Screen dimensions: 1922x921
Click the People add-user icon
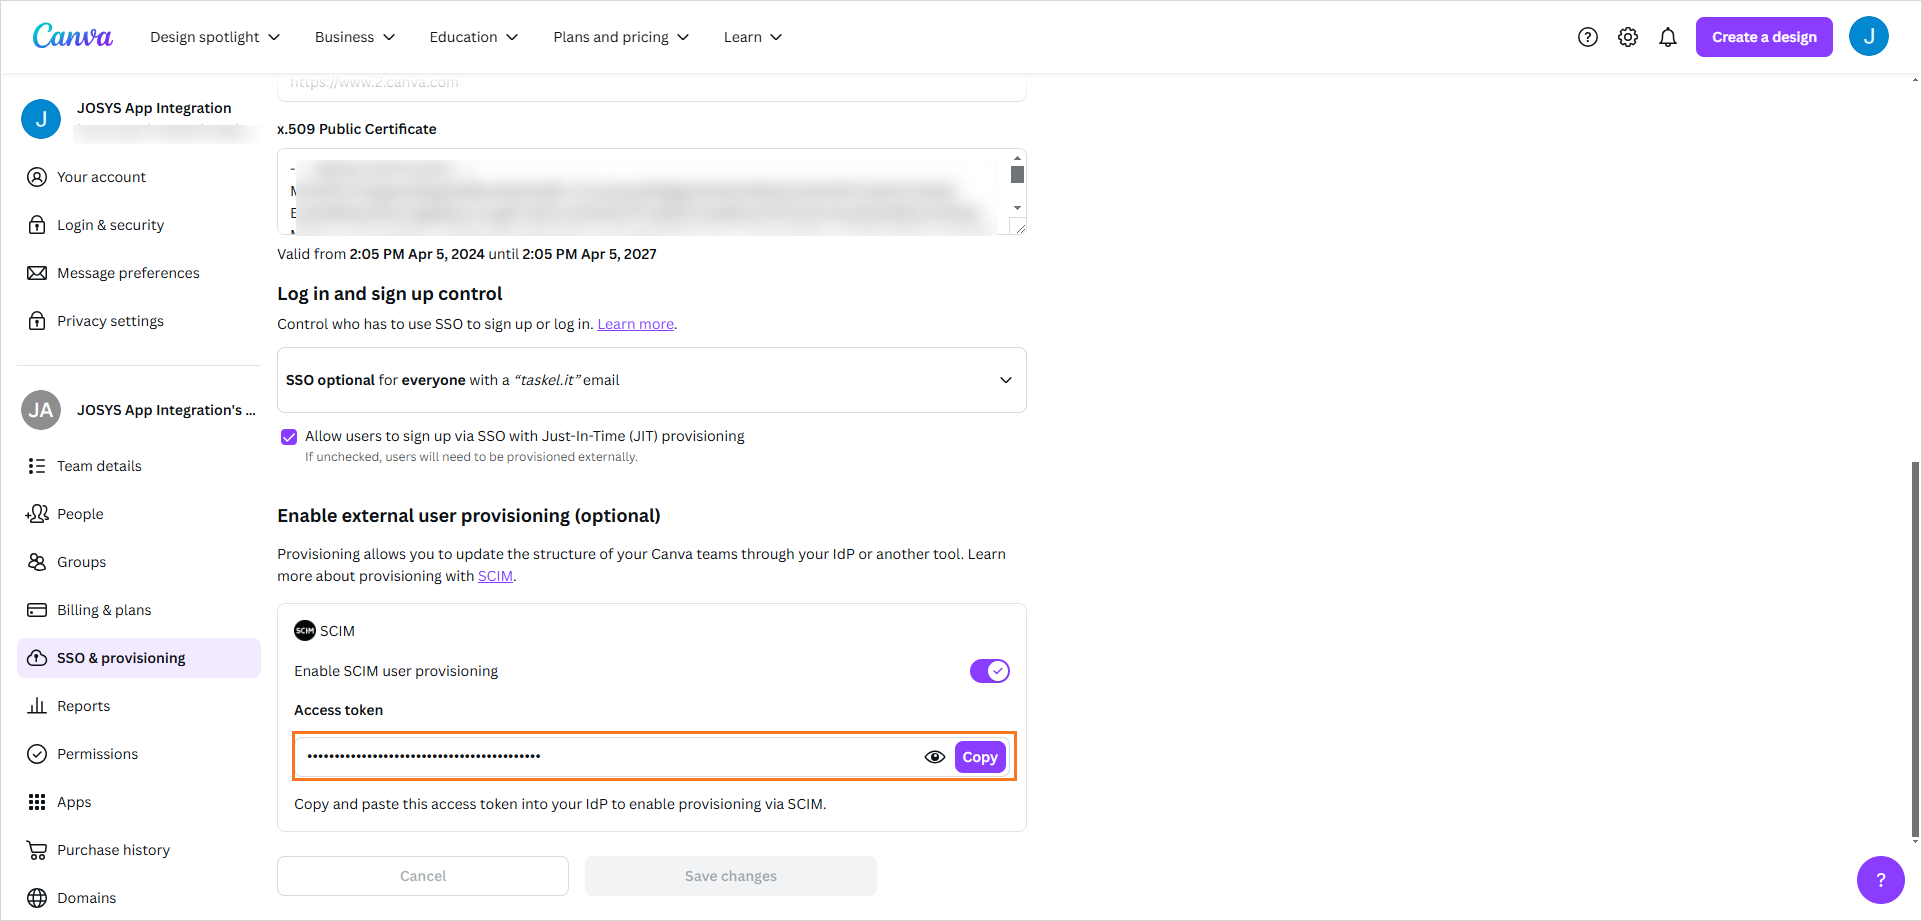click(37, 514)
